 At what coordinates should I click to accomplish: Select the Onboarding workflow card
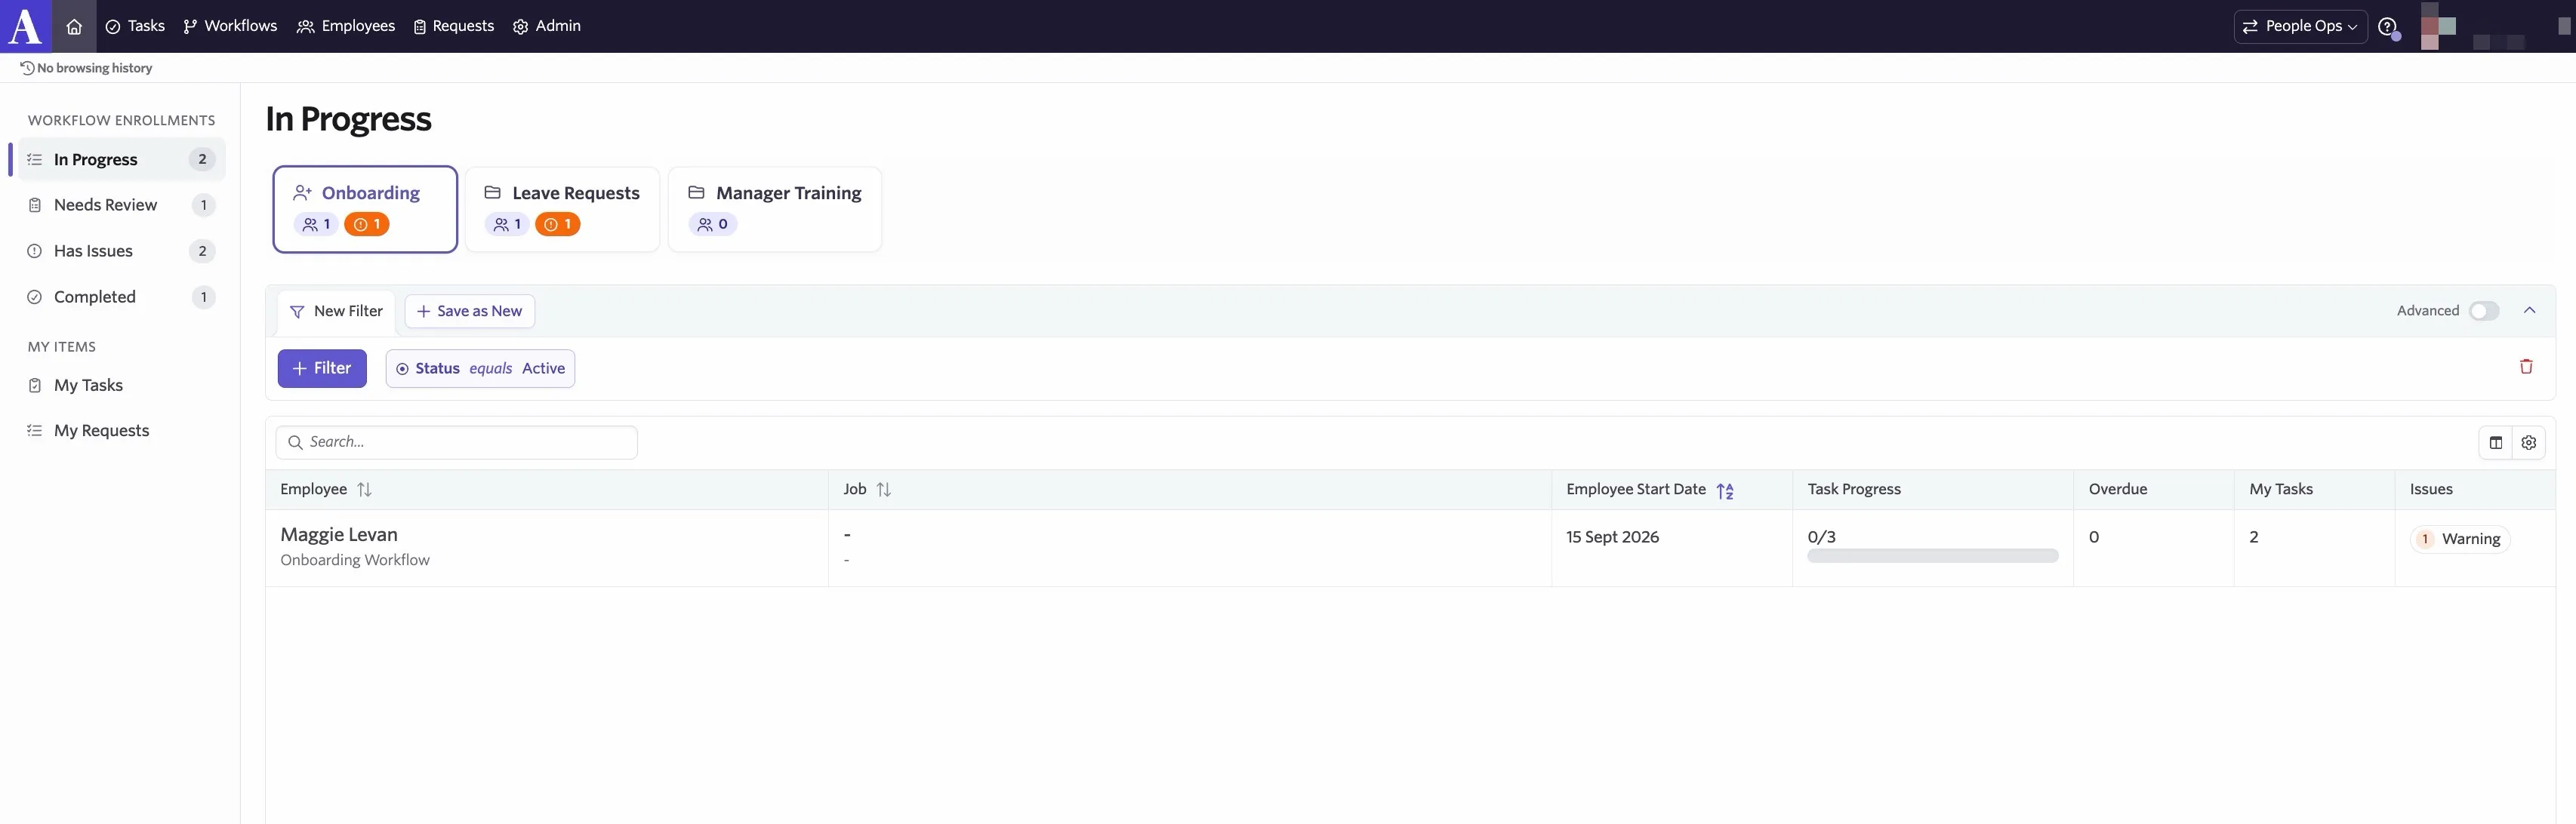365,209
